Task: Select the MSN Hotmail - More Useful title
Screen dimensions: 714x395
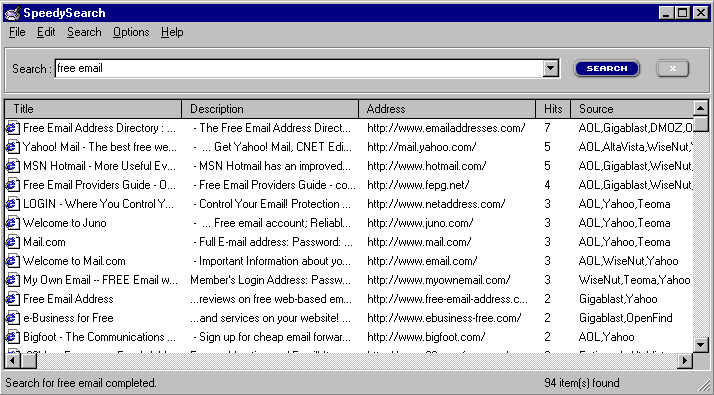Action: coord(99,166)
